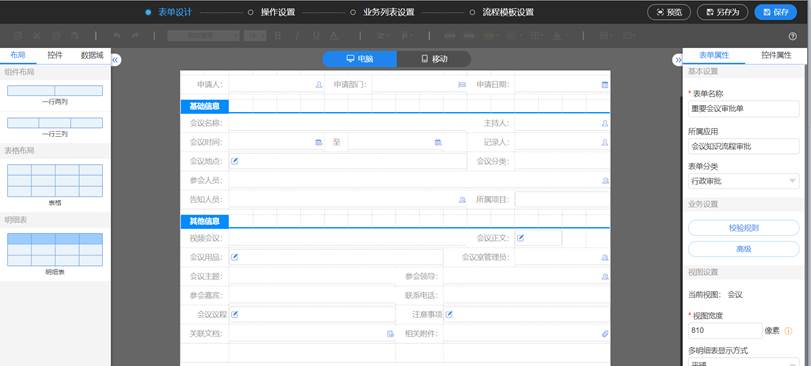Click the document link icon in 关联文档 field
The height and width of the screenshot is (366, 811).
coord(391,334)
